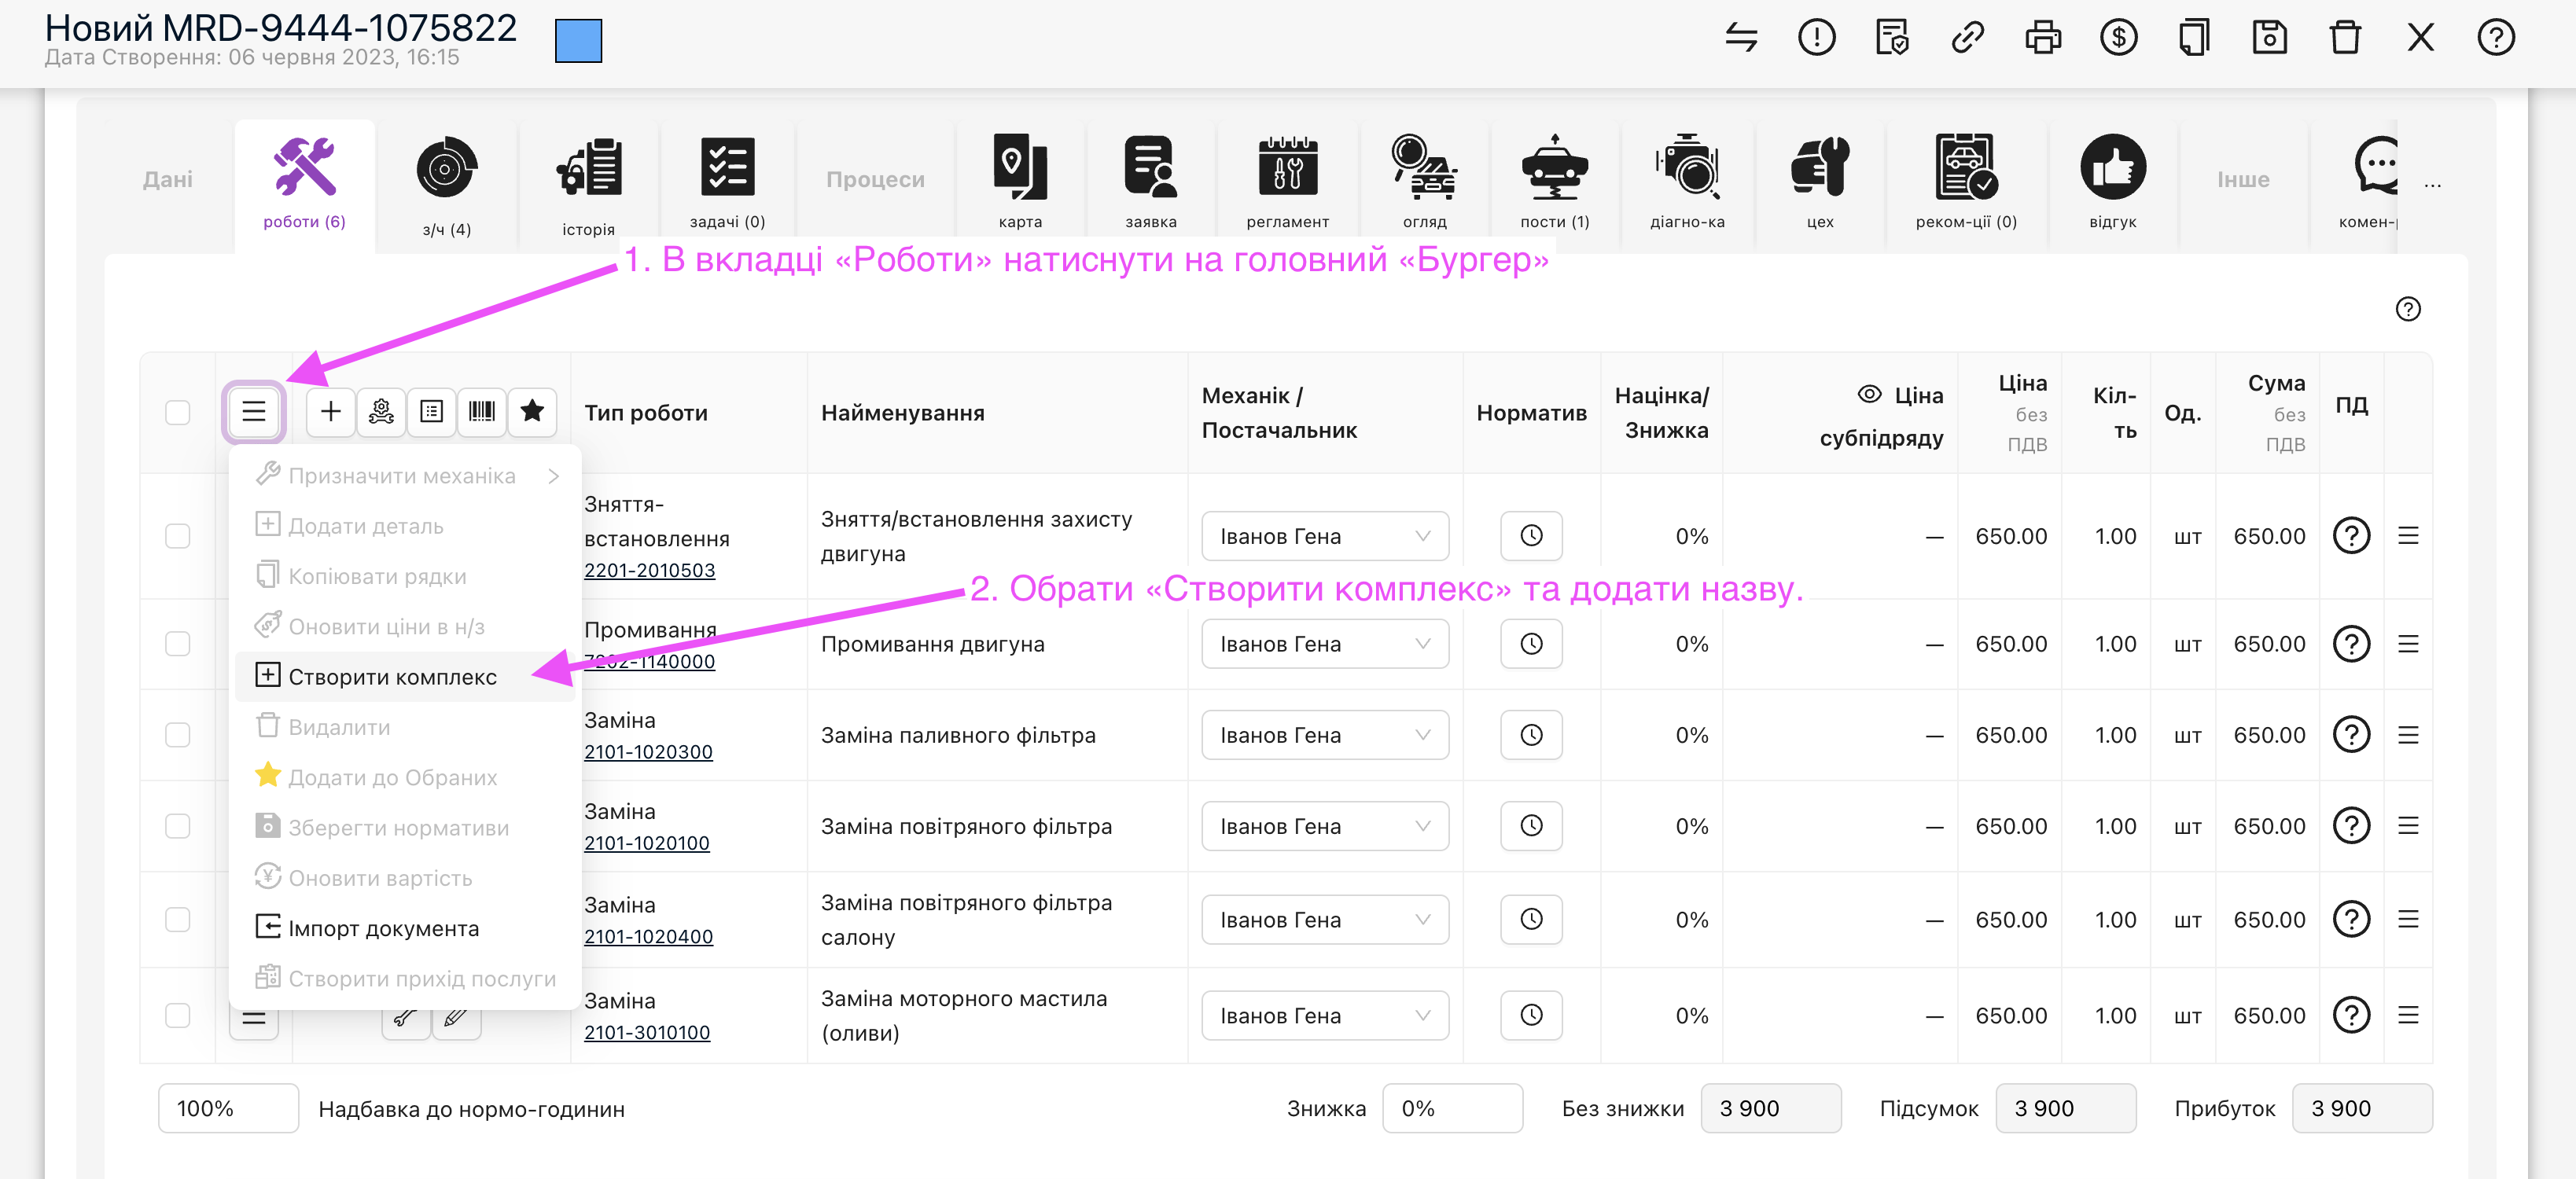Screen dimensions: 2576x1179
Task: Open normative clock for Заміна моторного мастила row
Action: tap(1531, 1015)
